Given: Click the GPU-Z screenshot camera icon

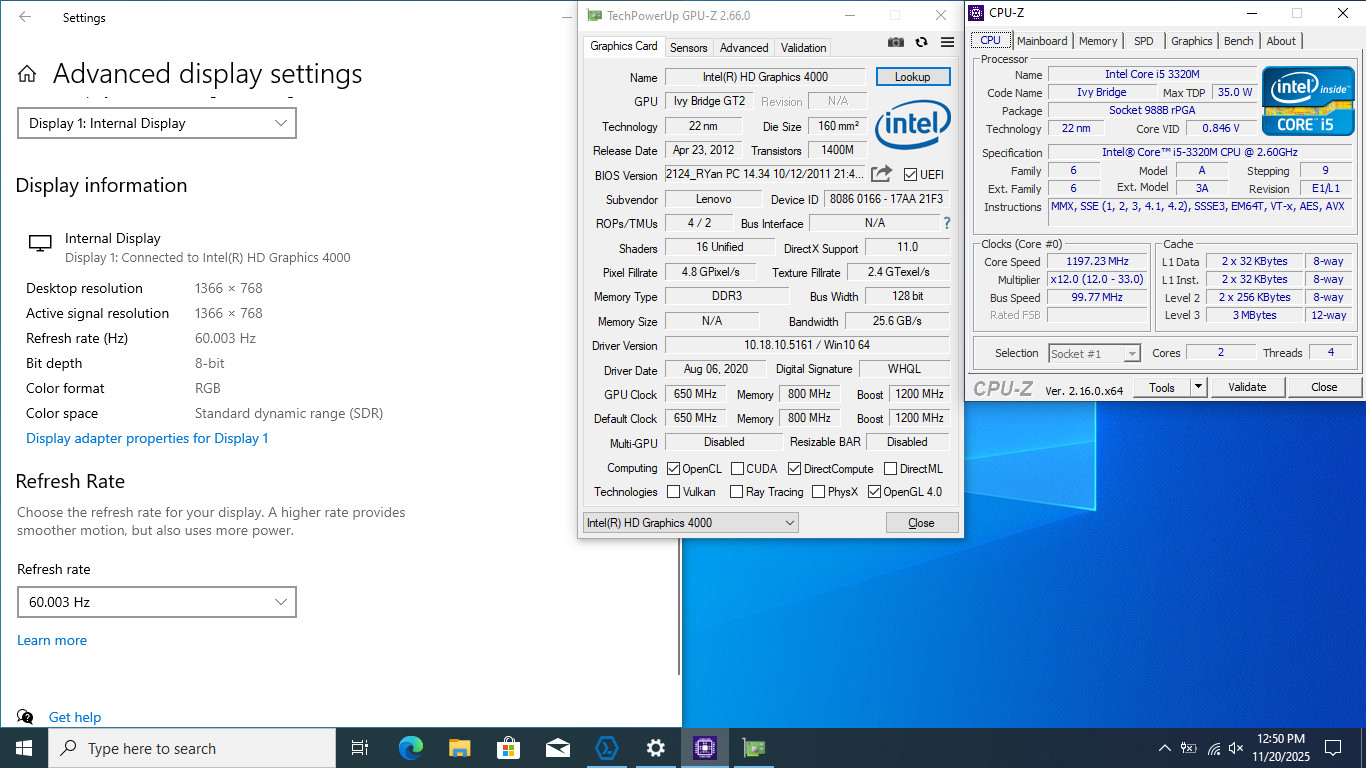Looking at the screenshot, I should click(x=896, y=42).
